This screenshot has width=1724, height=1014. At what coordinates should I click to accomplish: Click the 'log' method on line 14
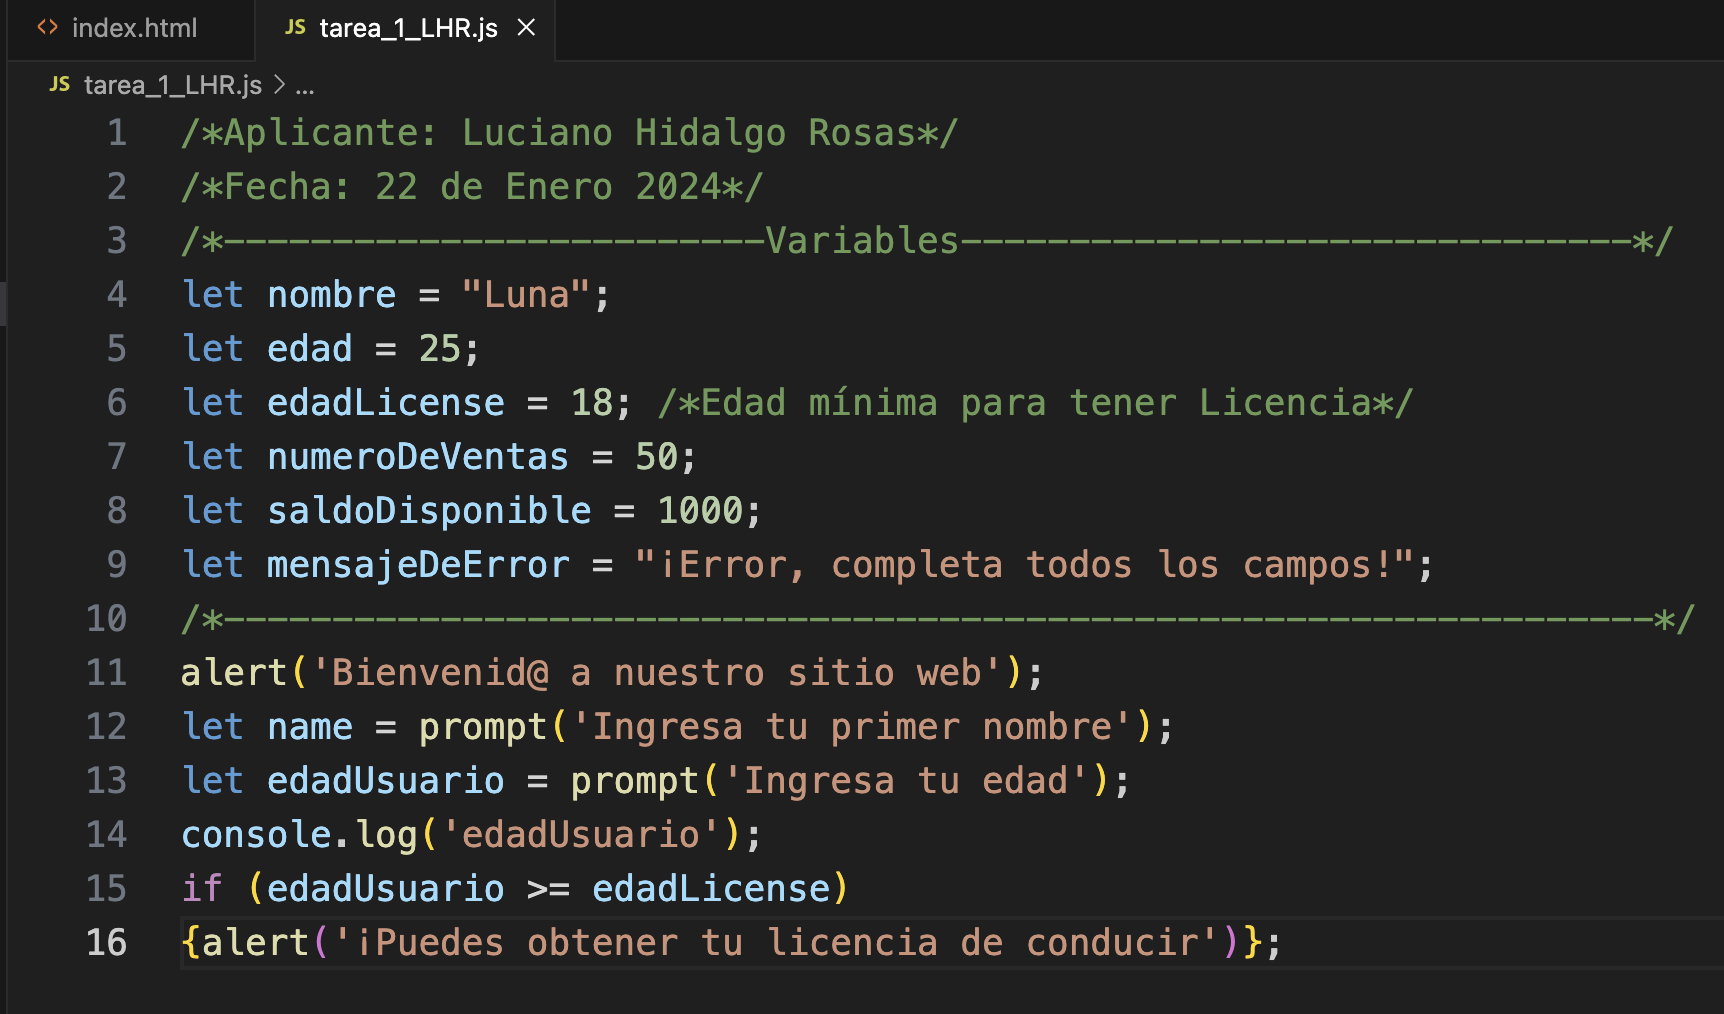[386, 835]
